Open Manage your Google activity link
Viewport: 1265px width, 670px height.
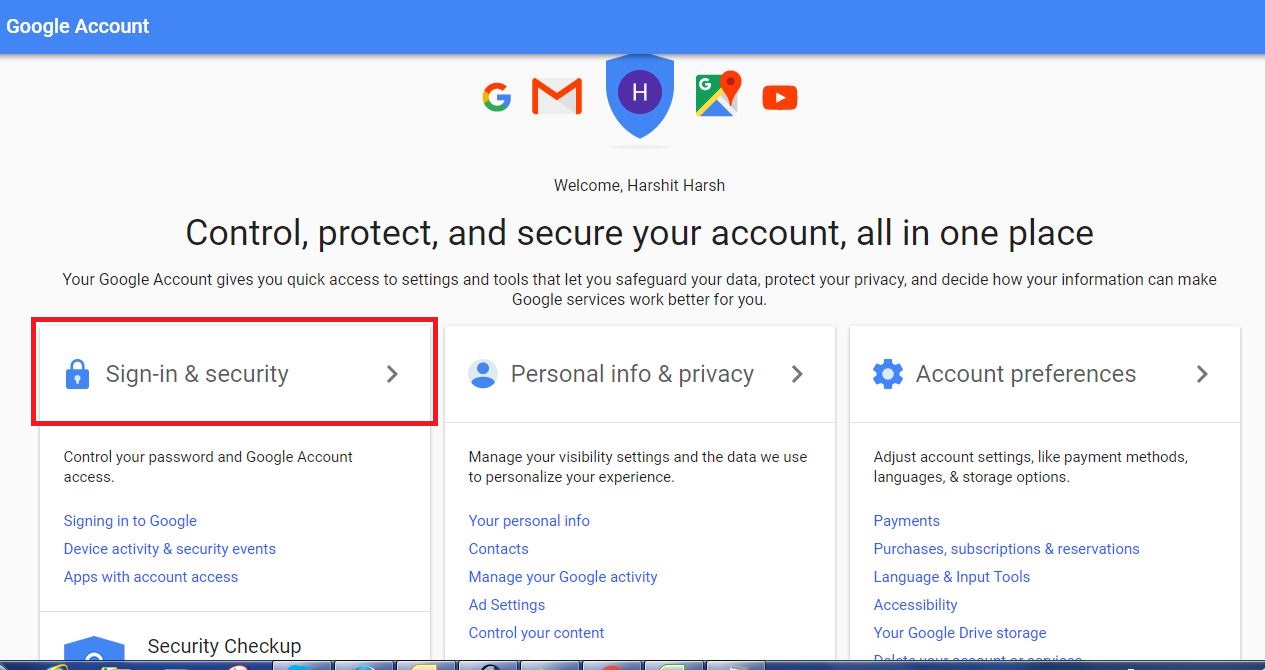tap(563, 577)
